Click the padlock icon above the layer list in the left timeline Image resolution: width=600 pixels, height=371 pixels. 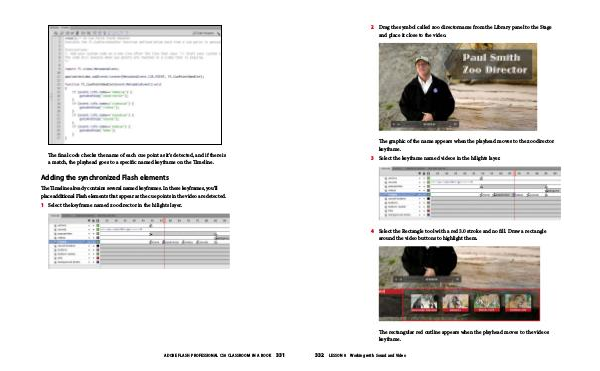[93, 221]
